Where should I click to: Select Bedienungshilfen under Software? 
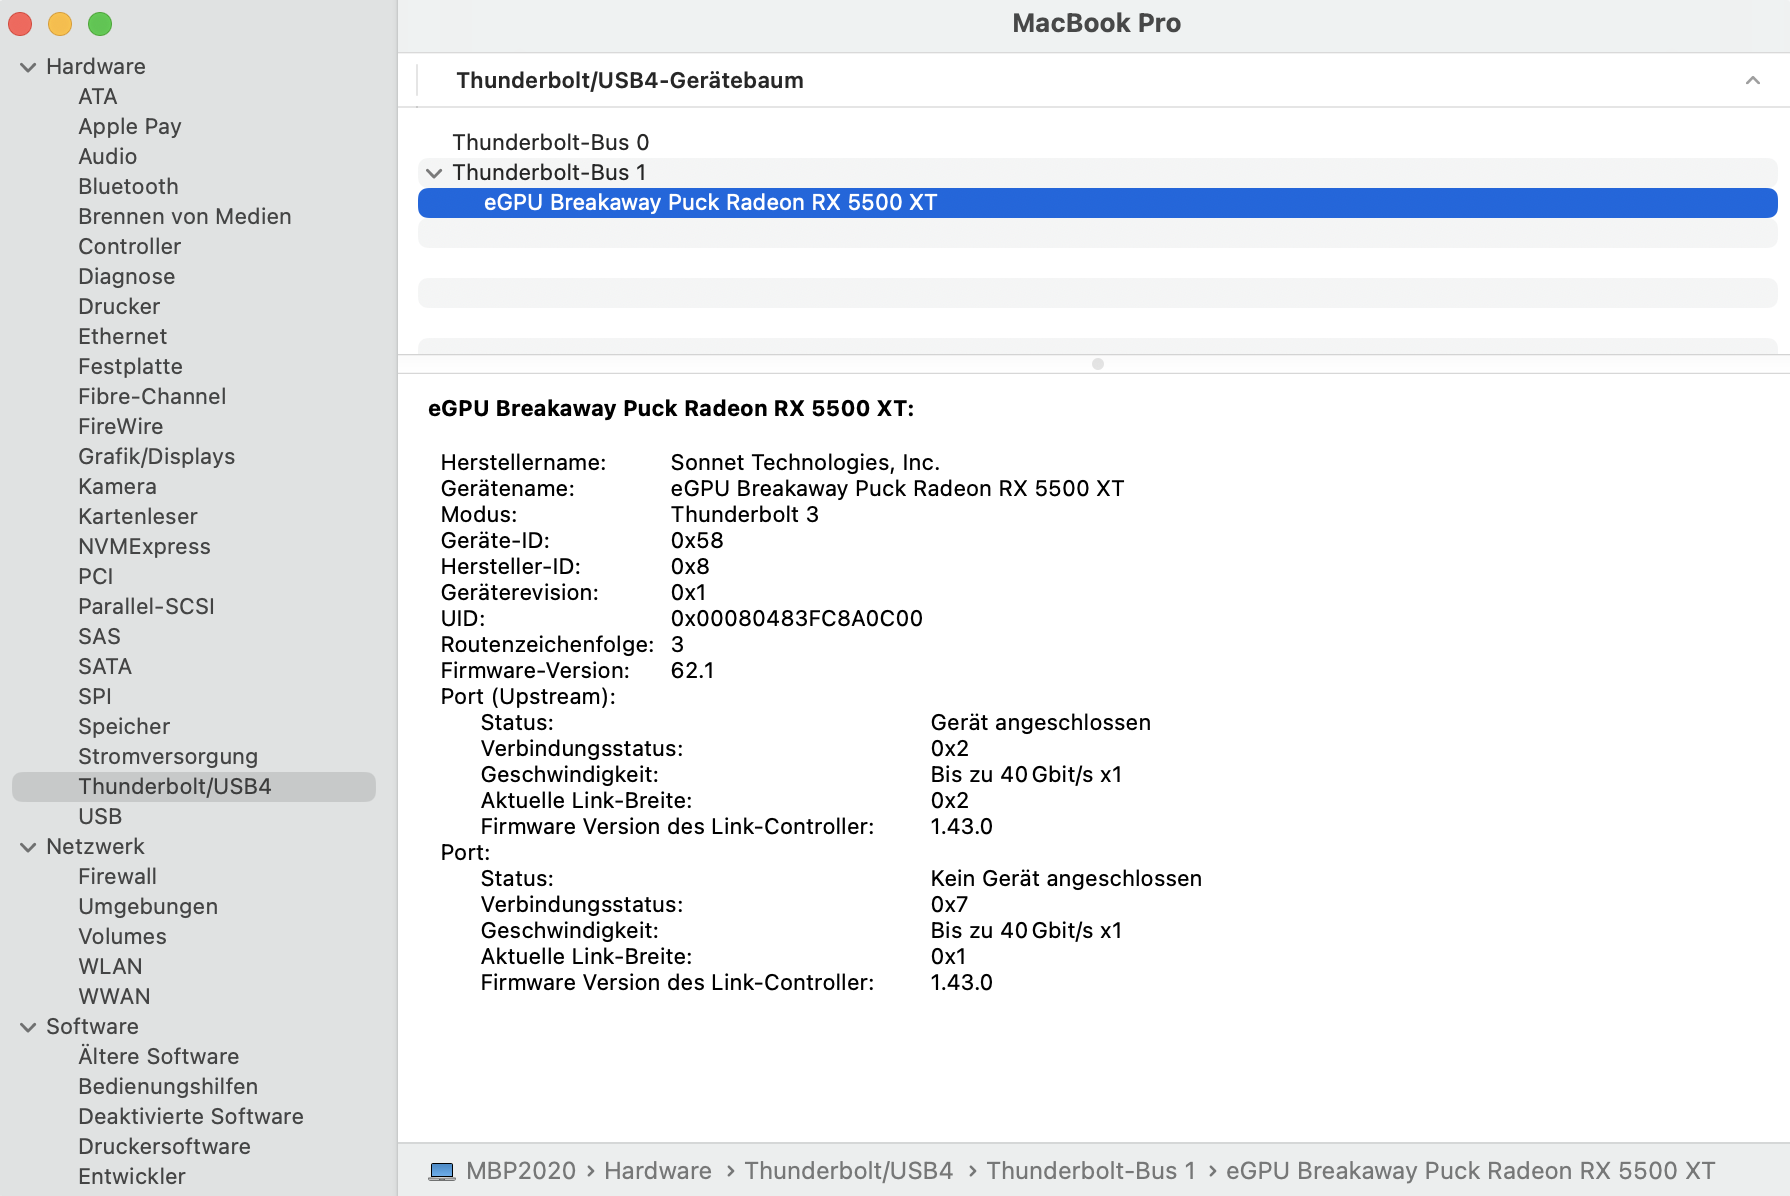click(x=168, y=1087)
